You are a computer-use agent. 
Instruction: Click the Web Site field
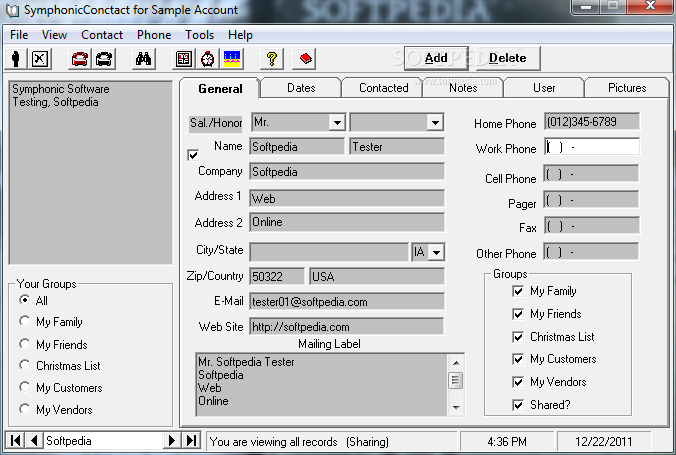pyautogui.click(x=347, y=326)
